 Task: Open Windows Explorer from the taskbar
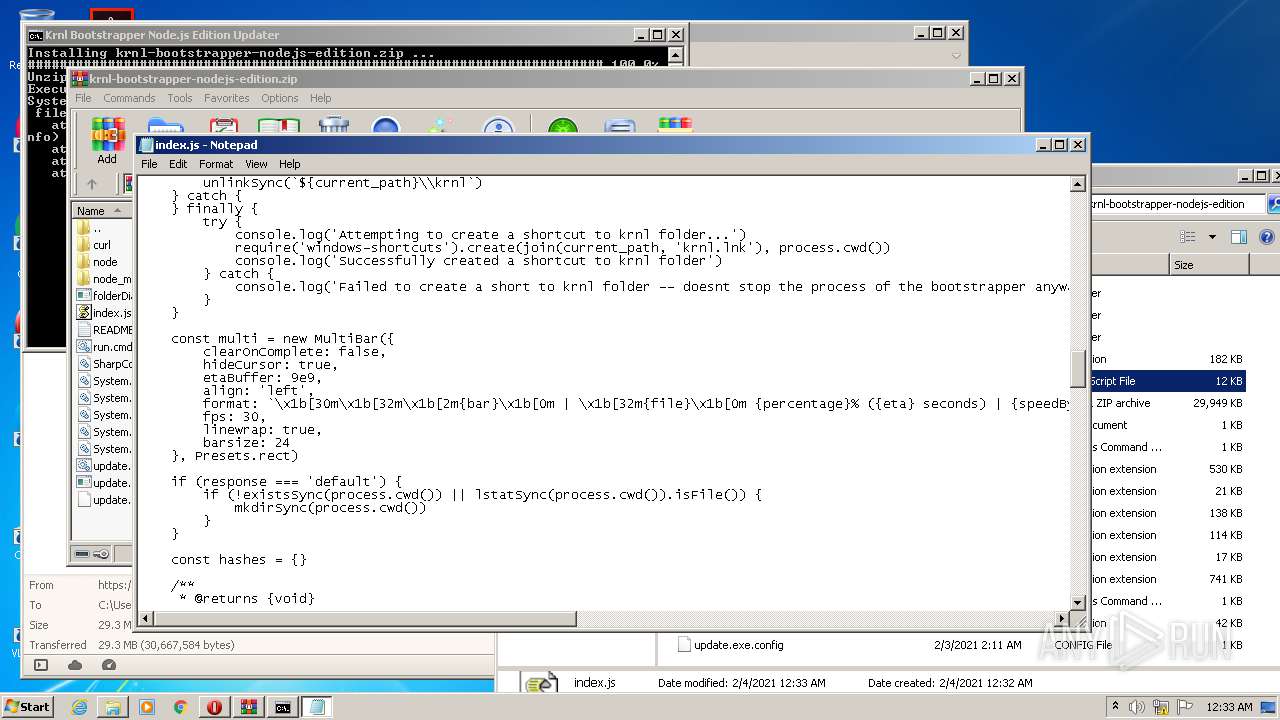(x=113, y=707)
